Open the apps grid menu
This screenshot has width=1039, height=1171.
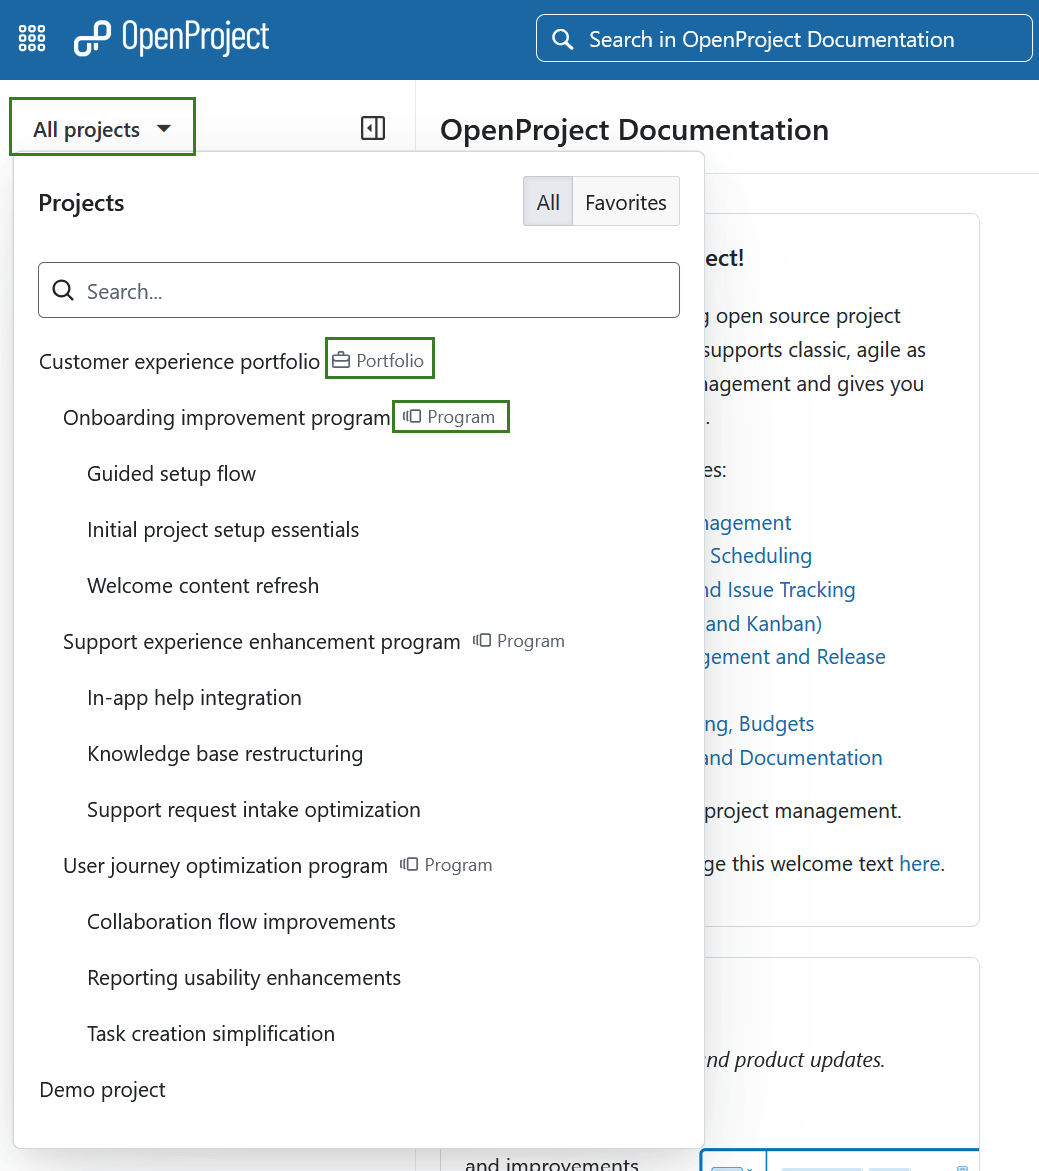click(x=31, y=38)
